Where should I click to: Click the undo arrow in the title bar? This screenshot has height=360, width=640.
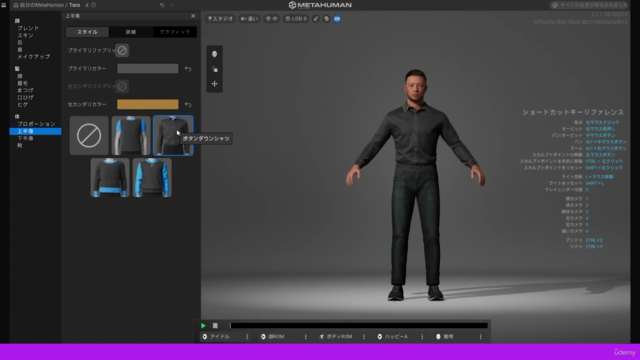pyautogui.click(x=162, y=5)
